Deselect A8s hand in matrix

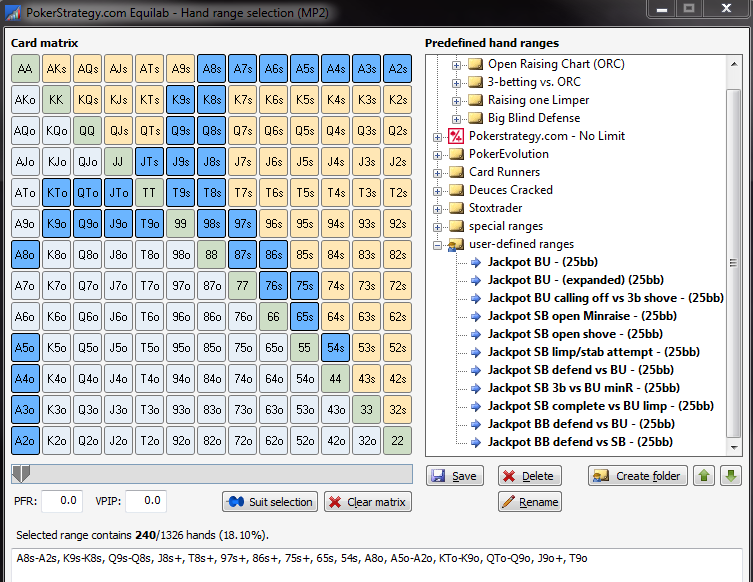pyautogui.click(x=211, y=69)
